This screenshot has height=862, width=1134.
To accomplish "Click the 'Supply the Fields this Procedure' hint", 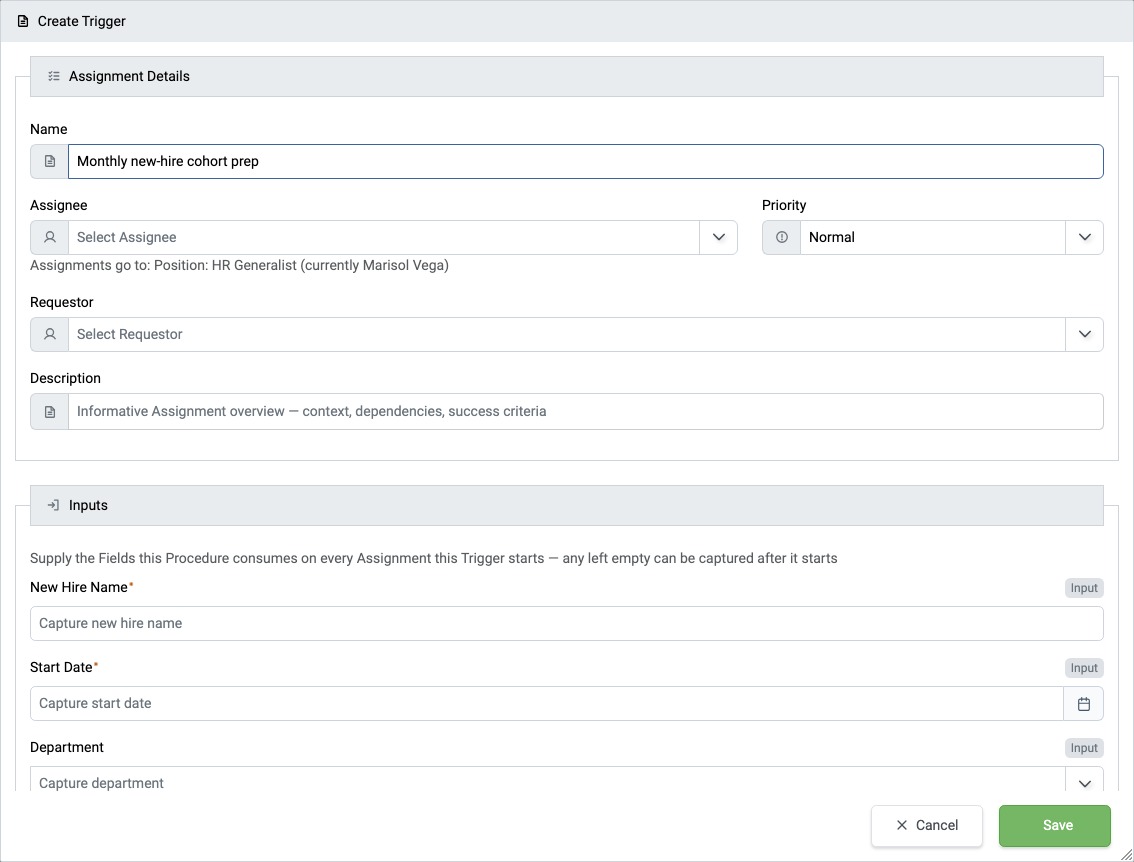I will tap(434, 558).
